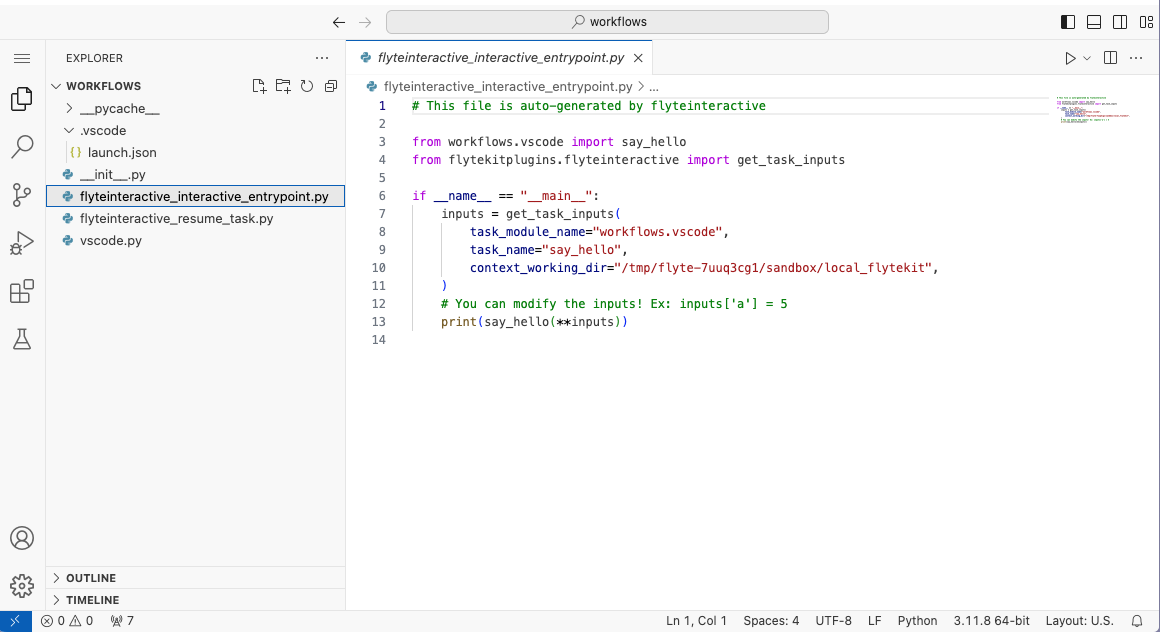Toggle the secondary side bar layout button
The height and width of the screenshot is (632, 1160).
pos(1120,22)
